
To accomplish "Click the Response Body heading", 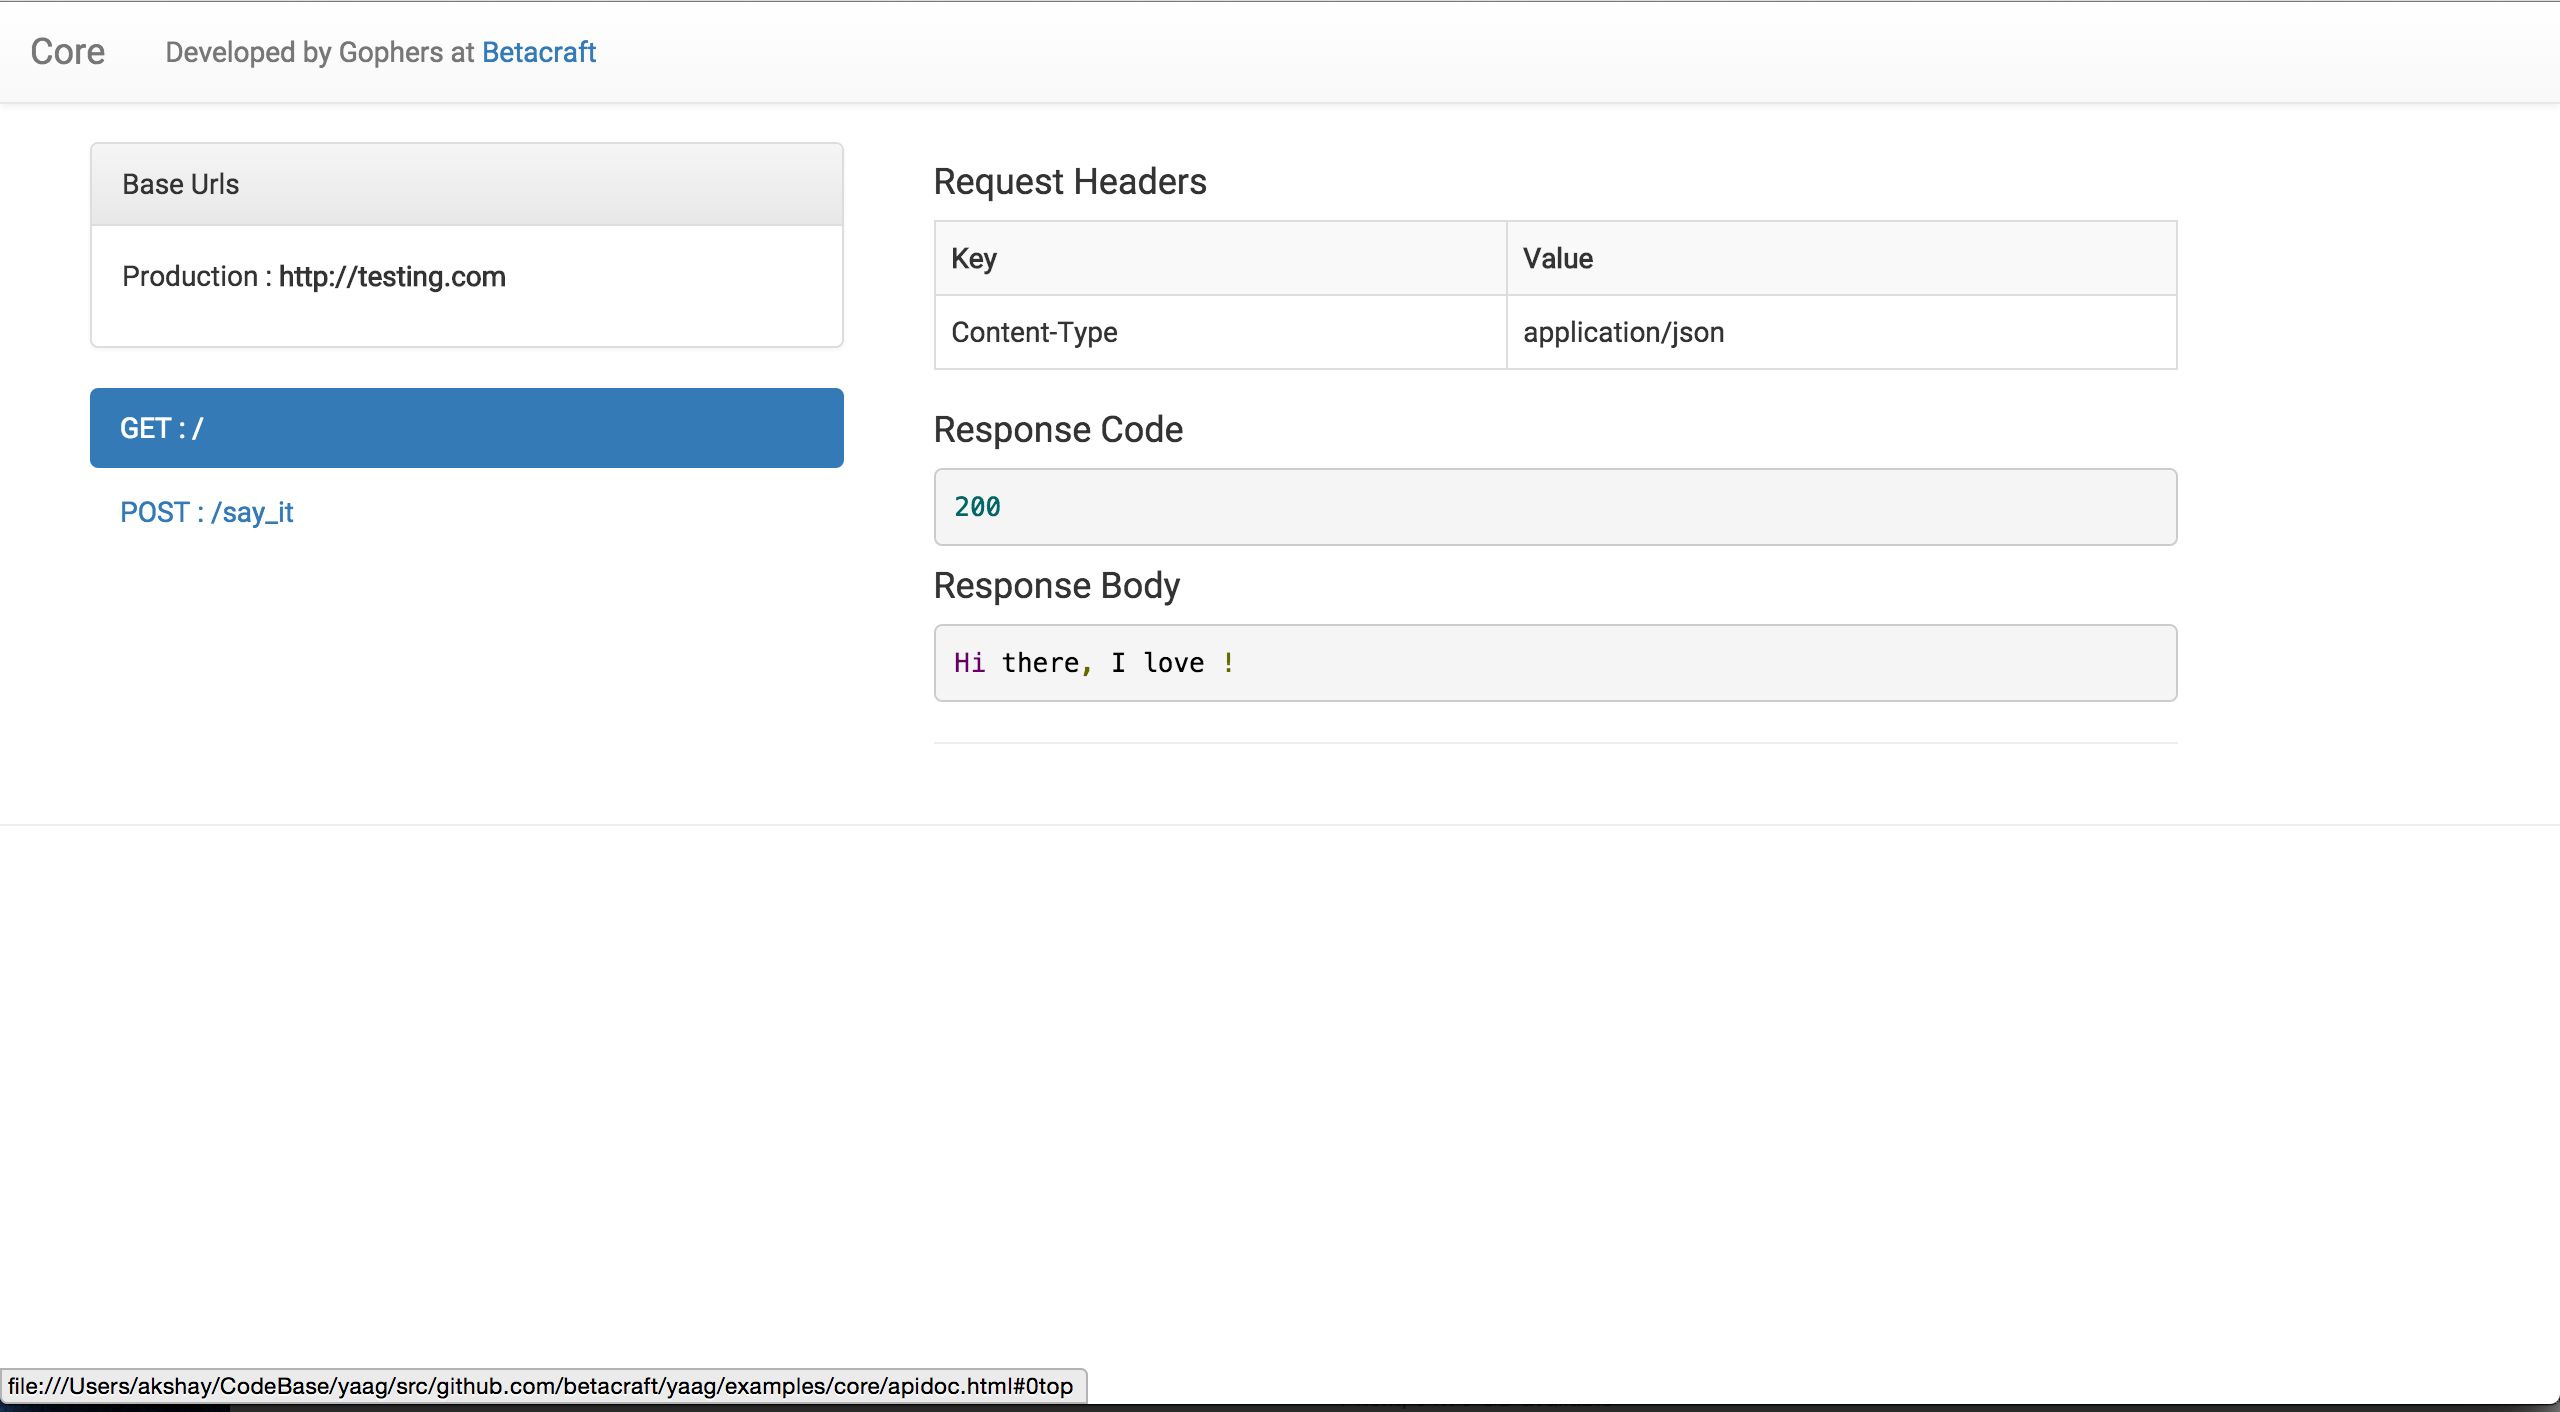I will click(1056, 586).
